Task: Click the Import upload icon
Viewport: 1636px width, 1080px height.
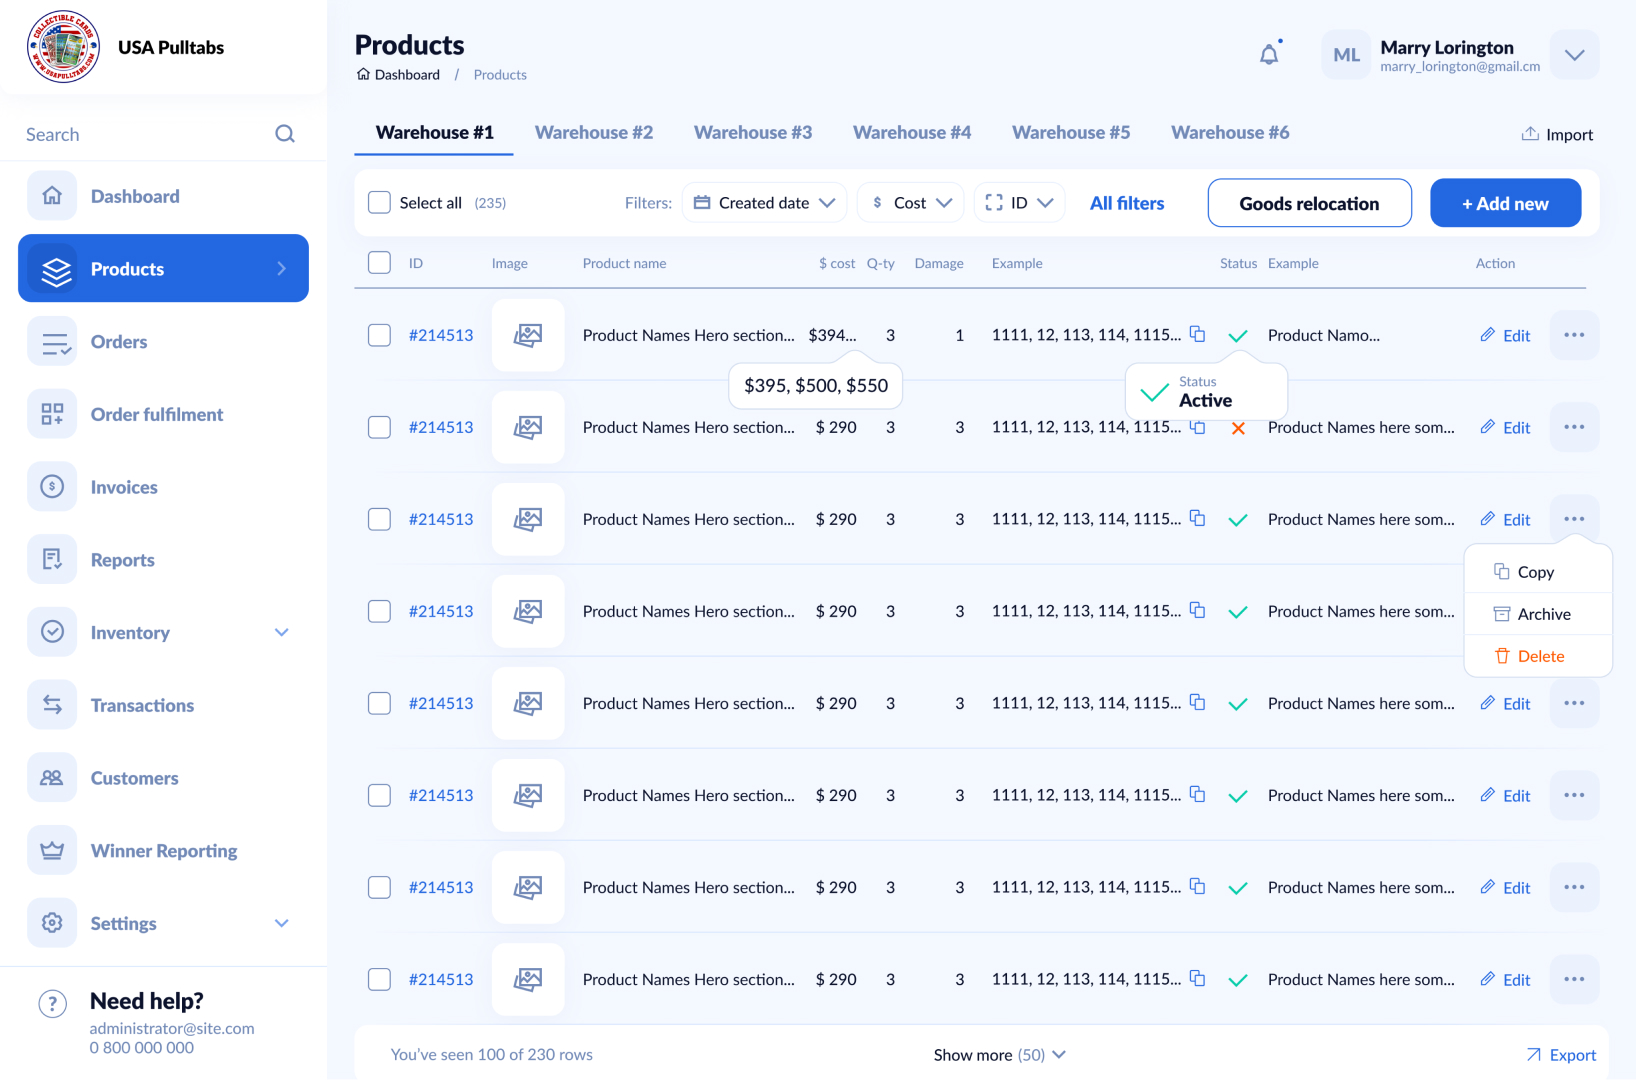Action: [1529, 133]
